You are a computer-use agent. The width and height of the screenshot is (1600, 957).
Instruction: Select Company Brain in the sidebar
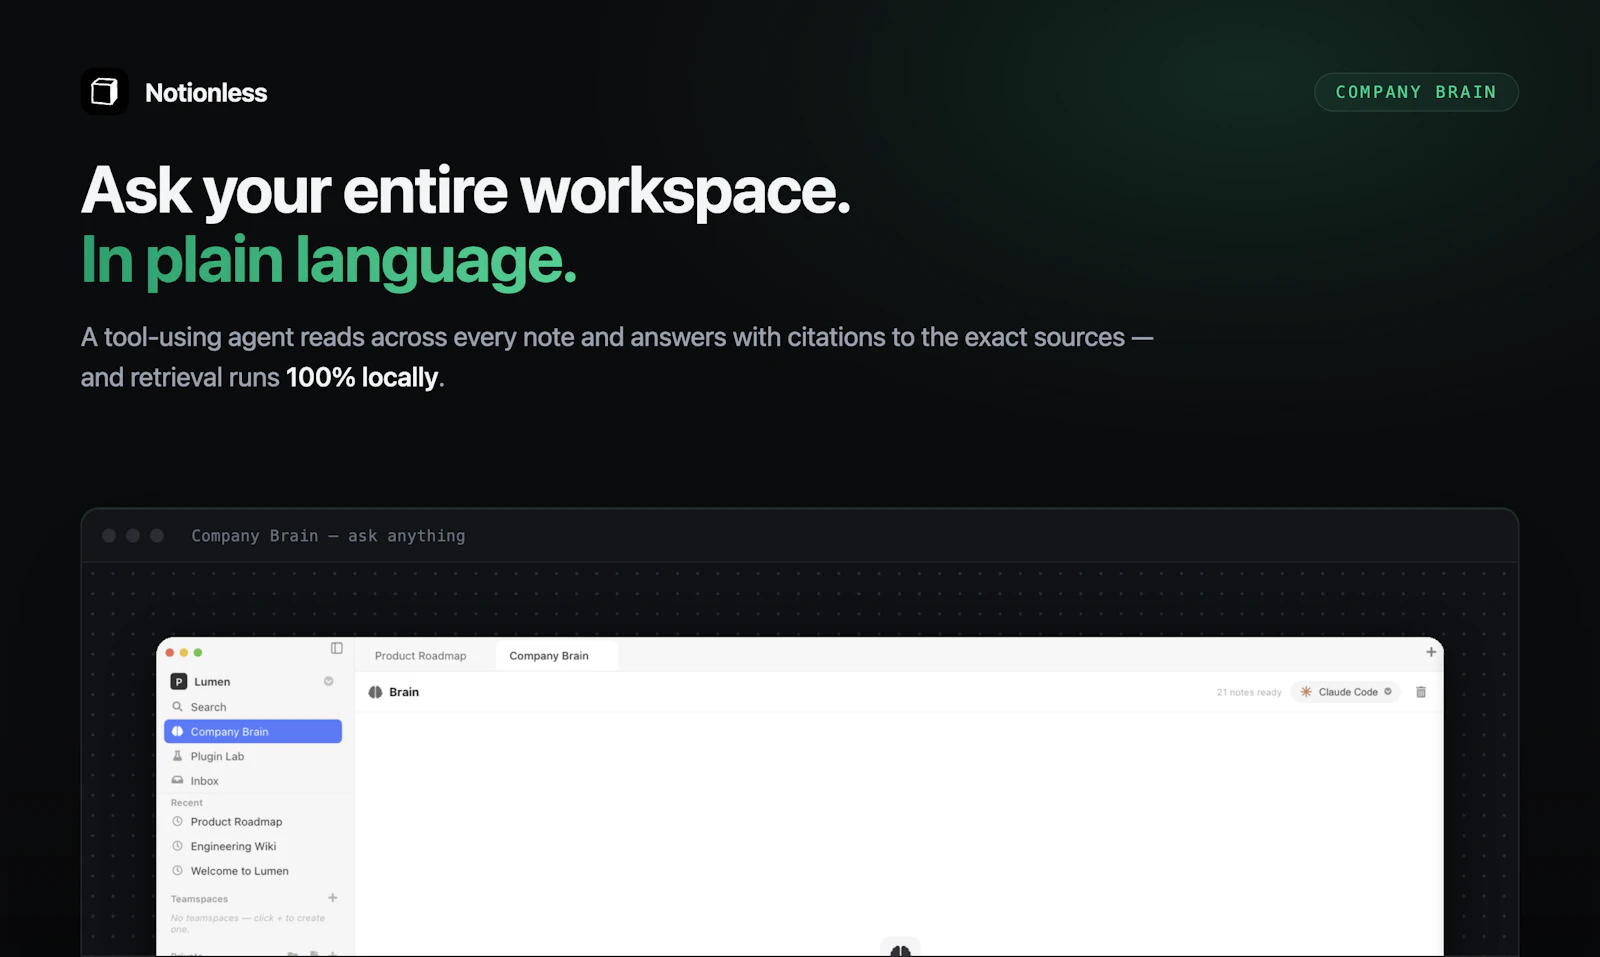(253, 731)
